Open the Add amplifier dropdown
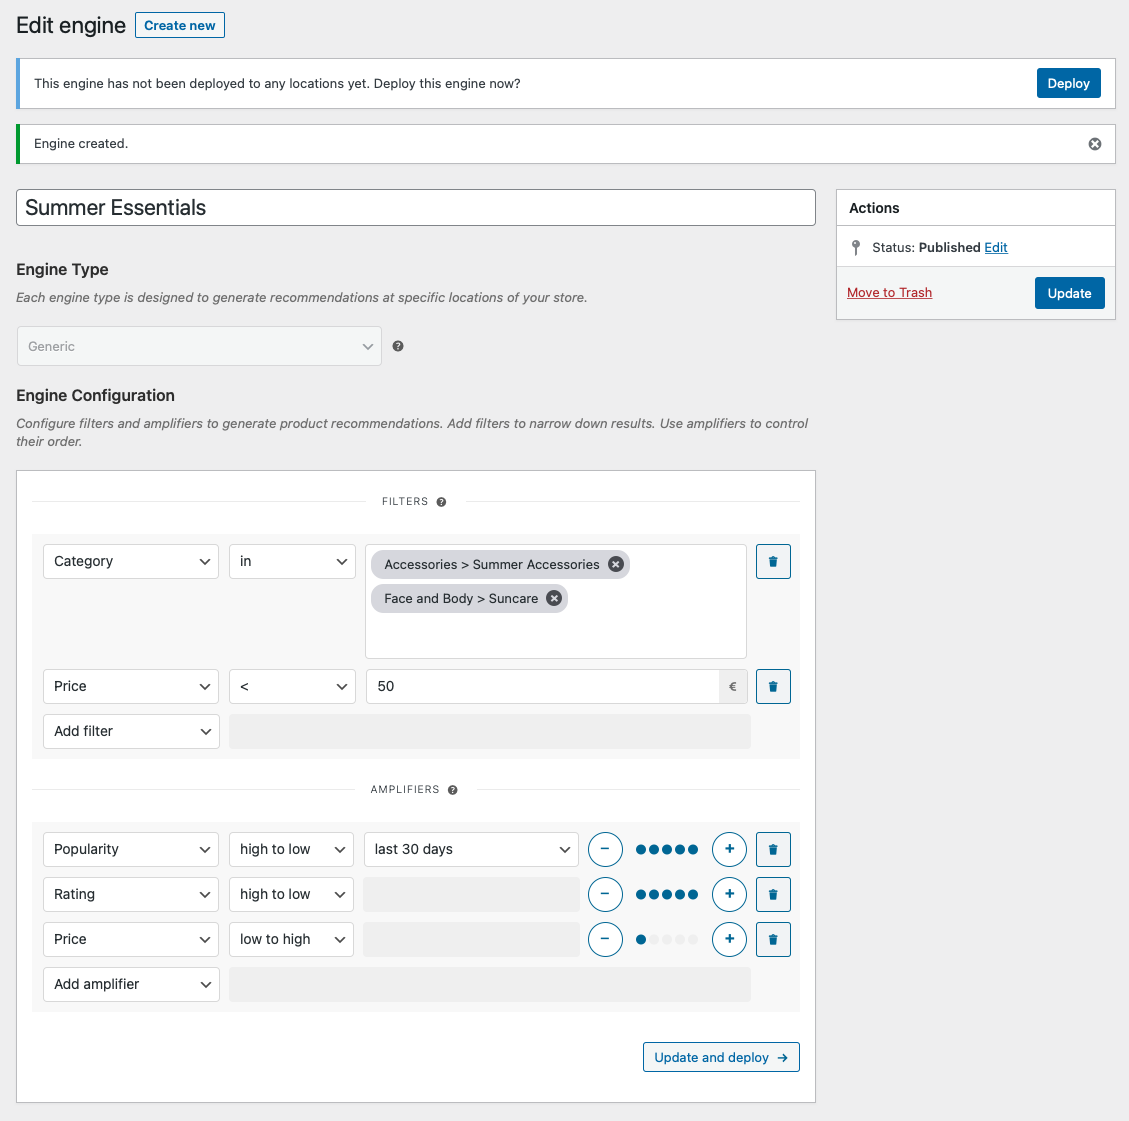The width and height of the screenshot is (1129, 1121). (131, 985)
